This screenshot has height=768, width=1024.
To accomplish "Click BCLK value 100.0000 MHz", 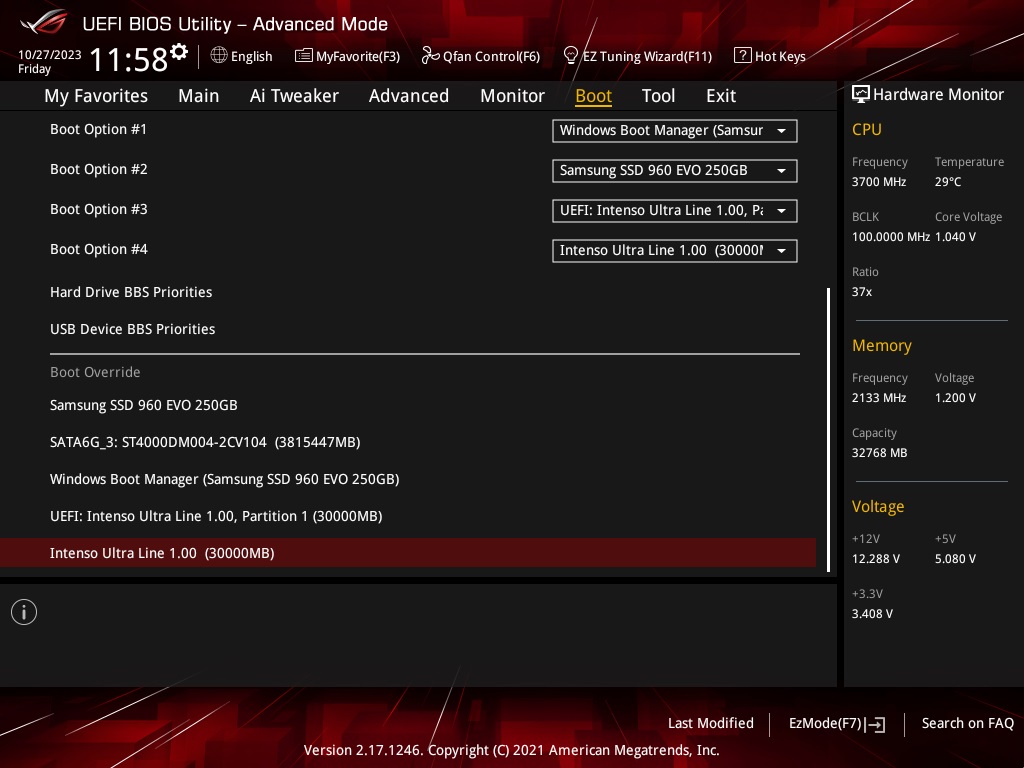I will tap(891, 236).
